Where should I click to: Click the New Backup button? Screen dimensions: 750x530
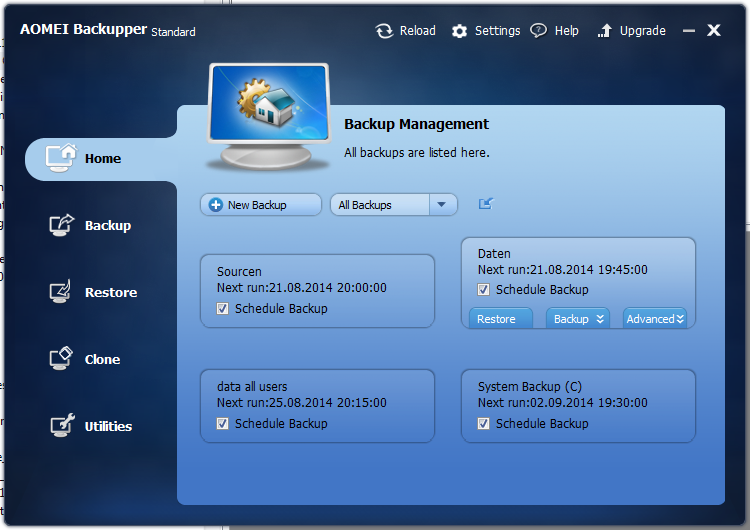click(261, 205)
